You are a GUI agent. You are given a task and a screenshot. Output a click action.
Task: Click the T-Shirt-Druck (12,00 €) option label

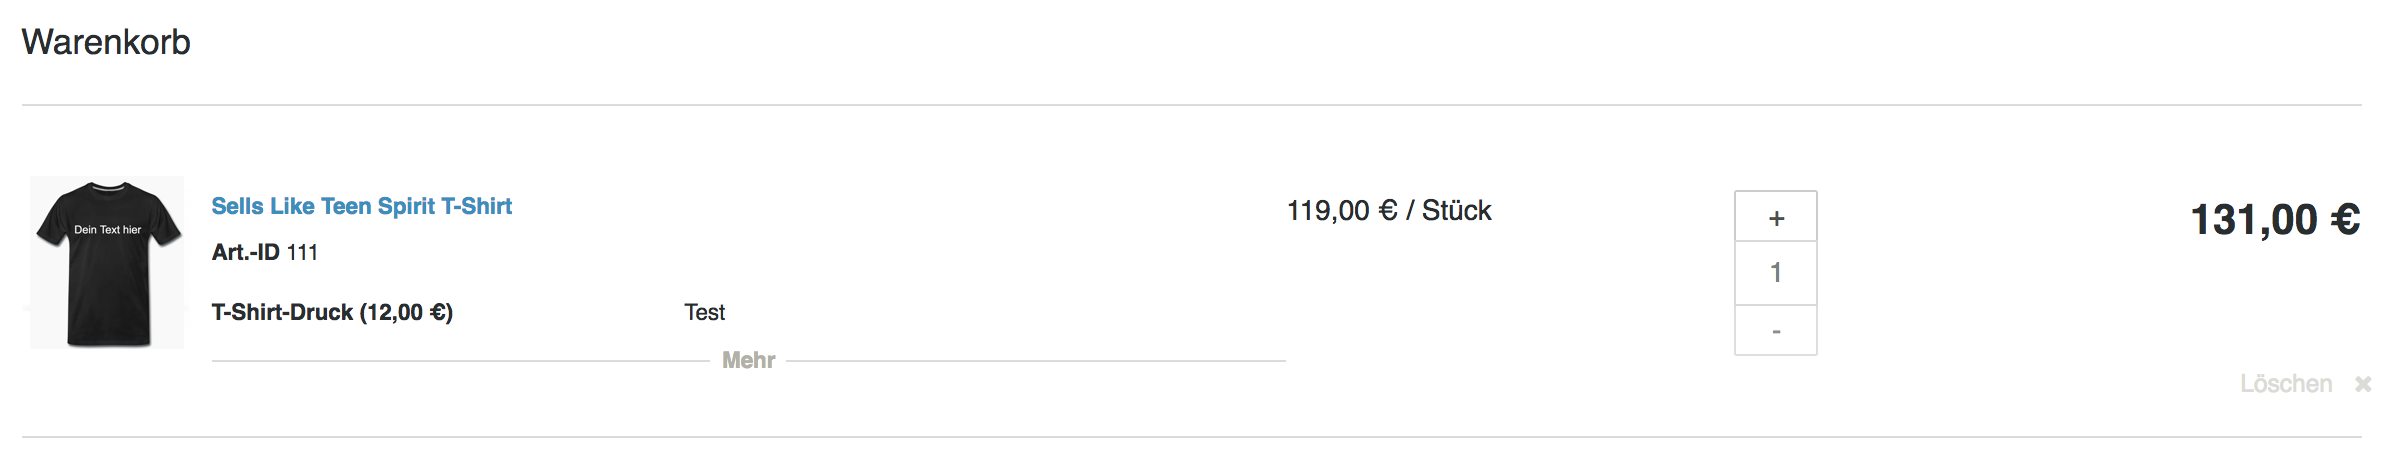tap(332, 312)
